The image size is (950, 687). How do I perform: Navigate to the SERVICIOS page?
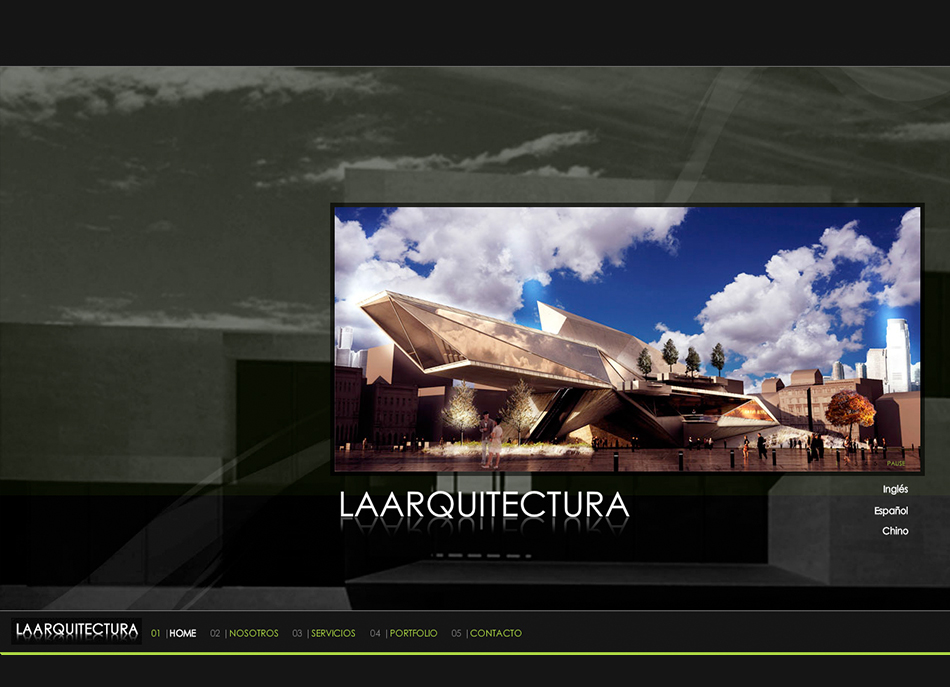point(333,633)
